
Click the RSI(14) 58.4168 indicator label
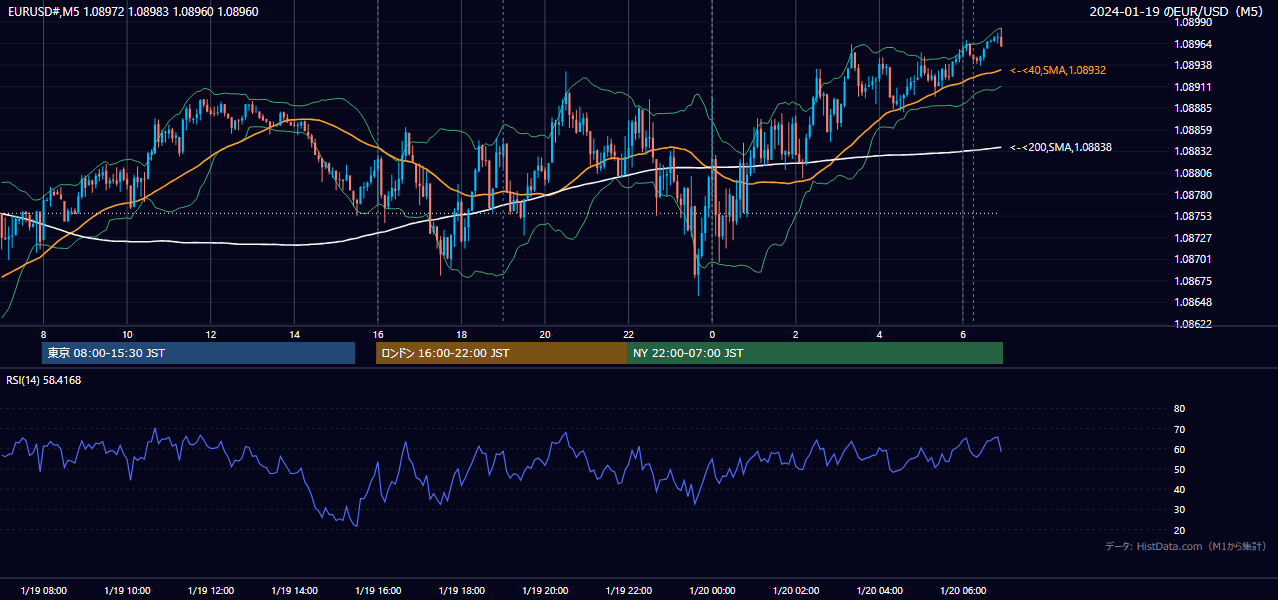[x=44, y=380]
